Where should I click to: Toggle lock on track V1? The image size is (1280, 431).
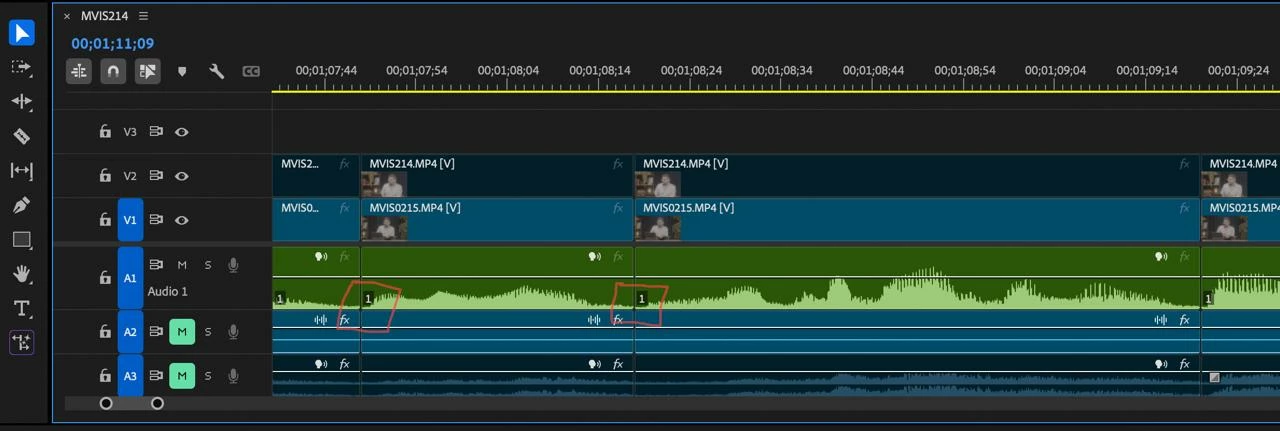coord(104,219)
